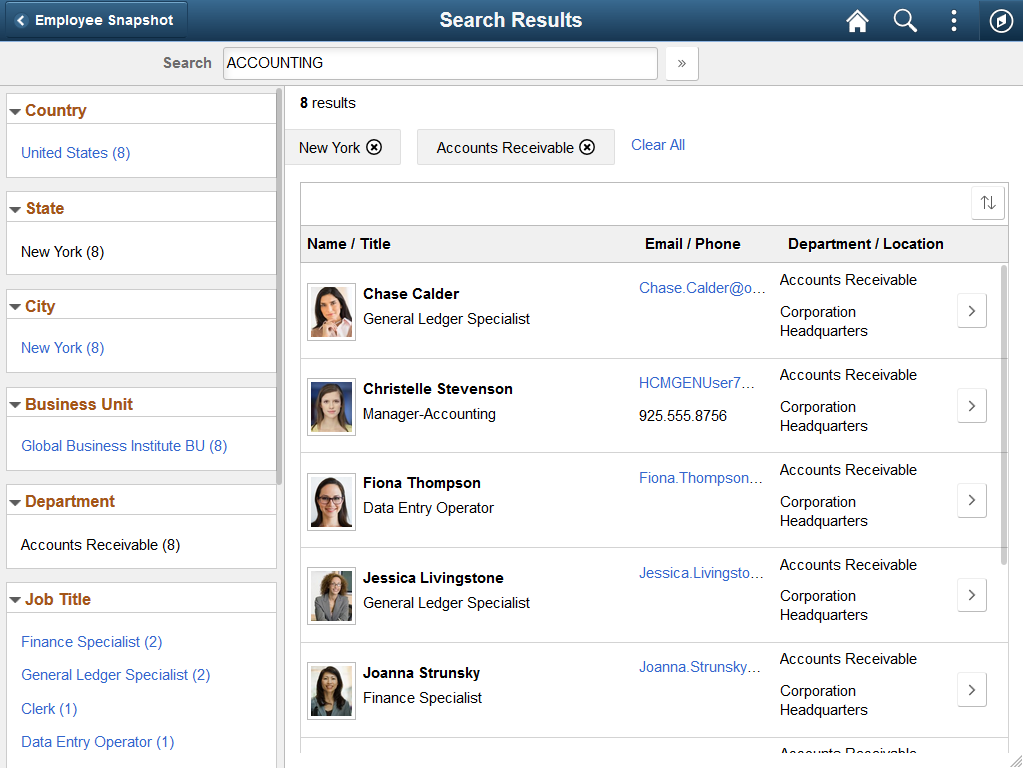Click the facet panel vertical scrollbar
This screenshot has width=1023, height=768.
coord(279,287)
